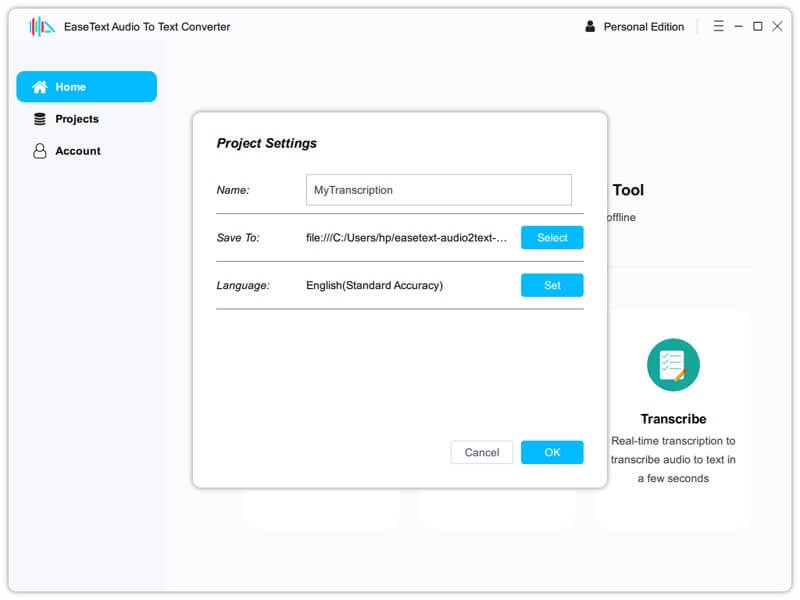Click the Home icon in the sidebar

[x=40, y=87]
